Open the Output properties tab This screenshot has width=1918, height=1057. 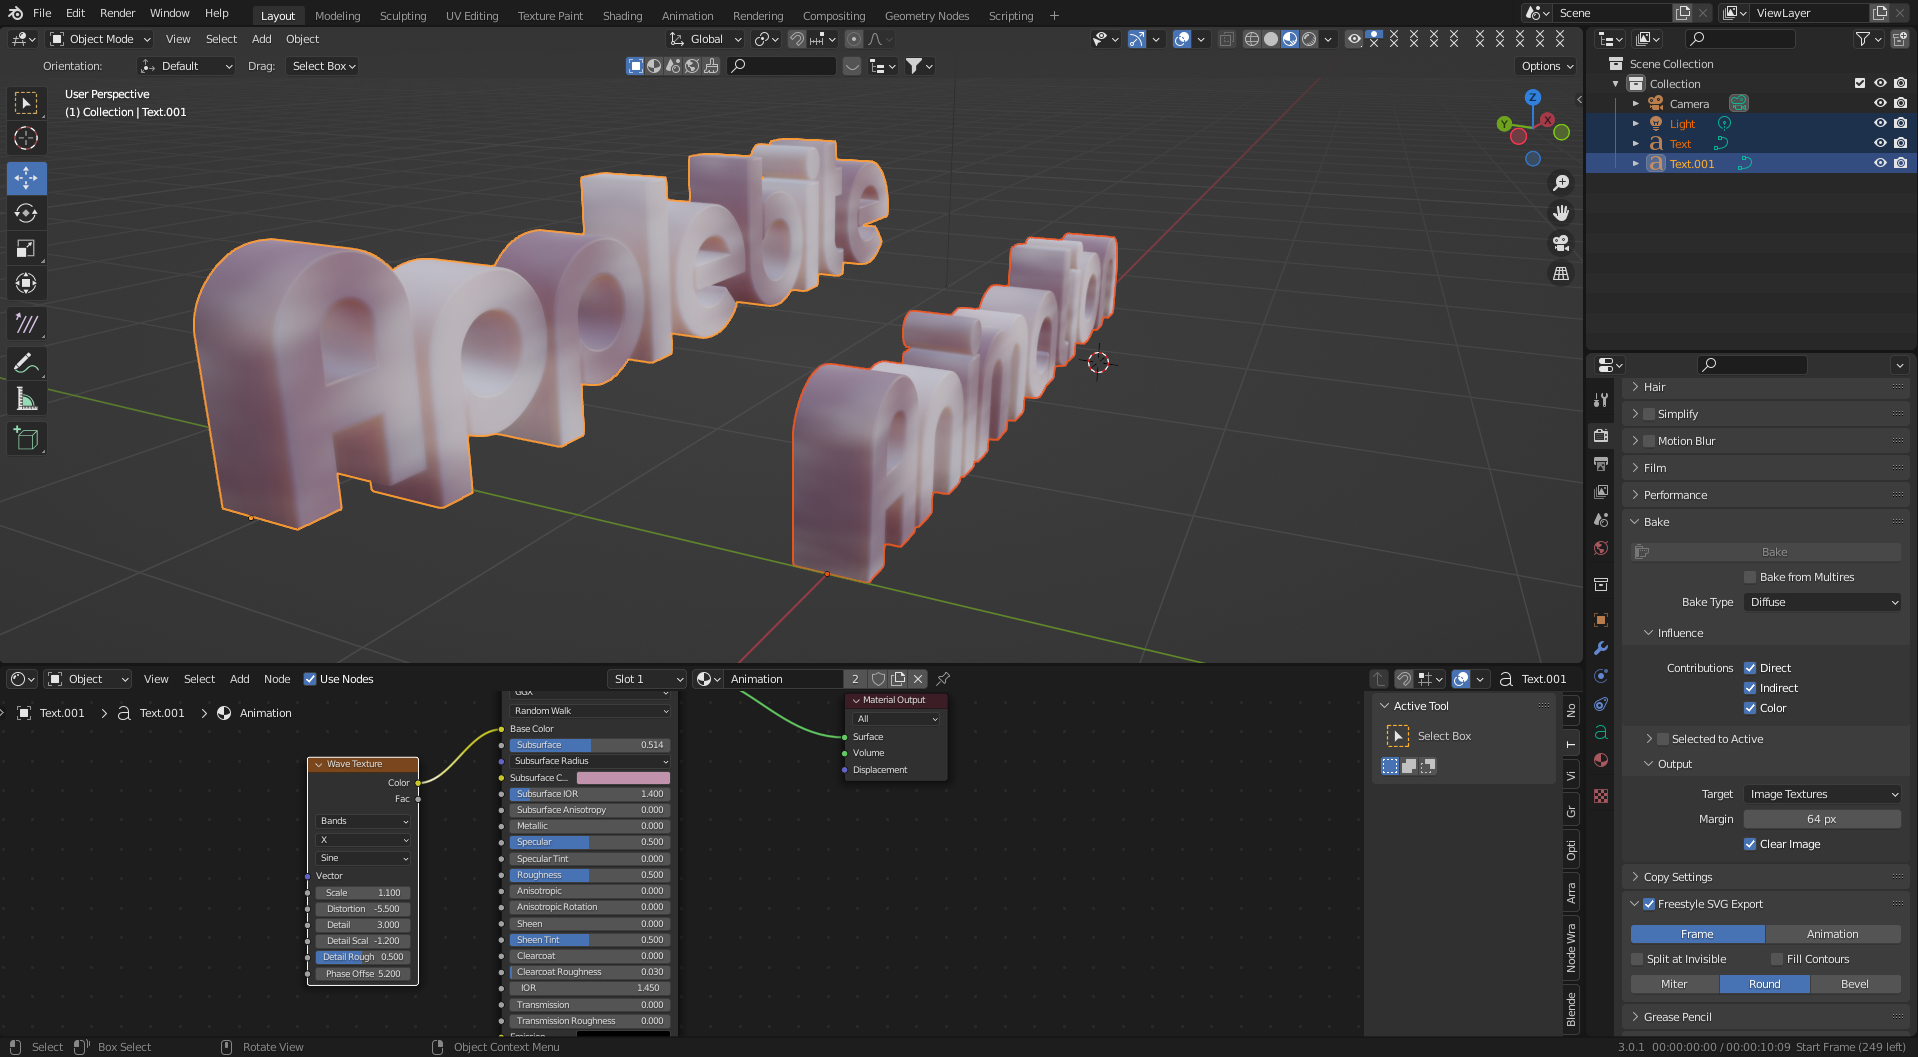coord(1601,464)
